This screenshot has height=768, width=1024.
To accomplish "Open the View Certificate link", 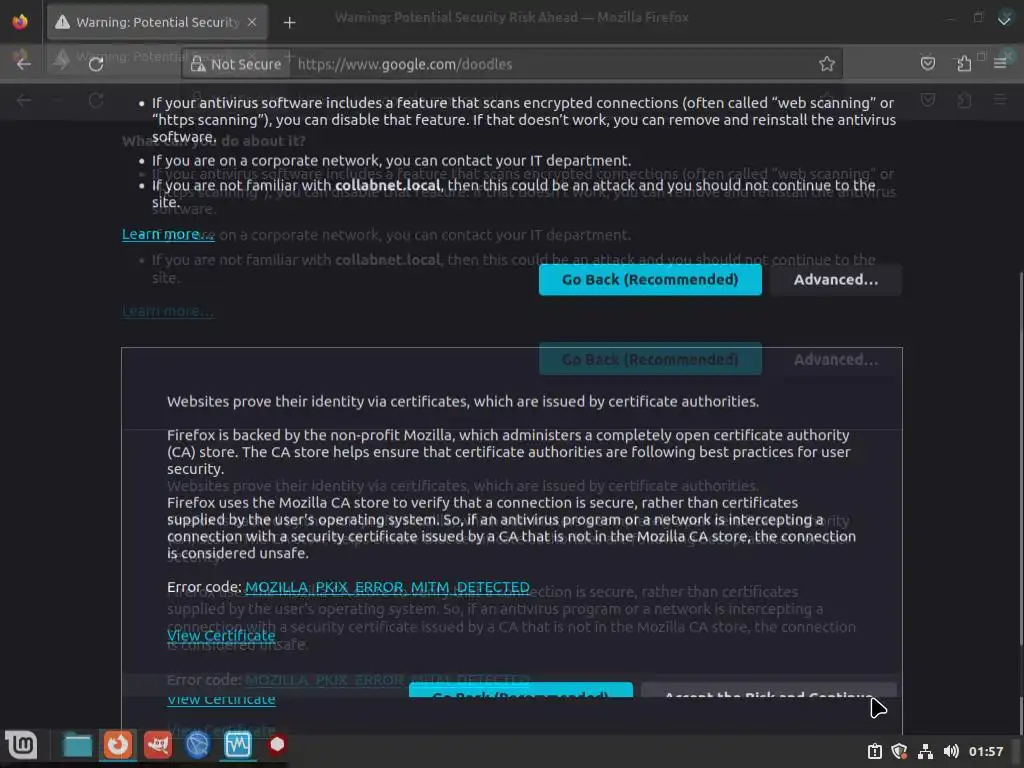I will coord(221,635).
